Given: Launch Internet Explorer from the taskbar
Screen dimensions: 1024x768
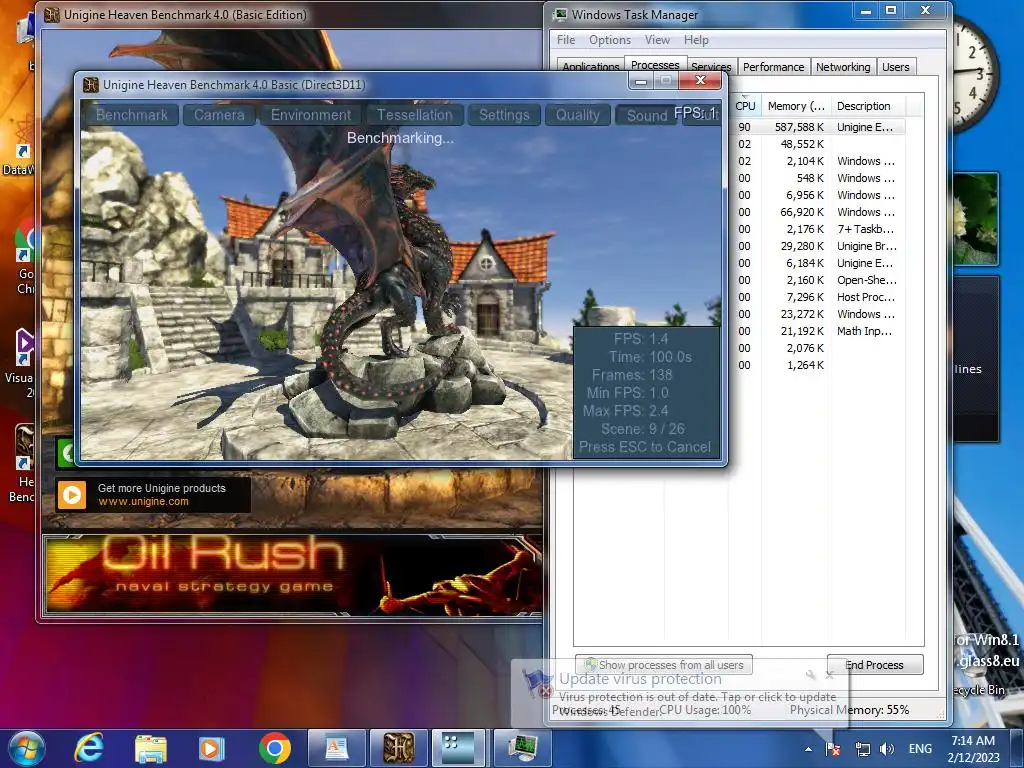Looking at the screenshot, I should click(x=88, y=748).
